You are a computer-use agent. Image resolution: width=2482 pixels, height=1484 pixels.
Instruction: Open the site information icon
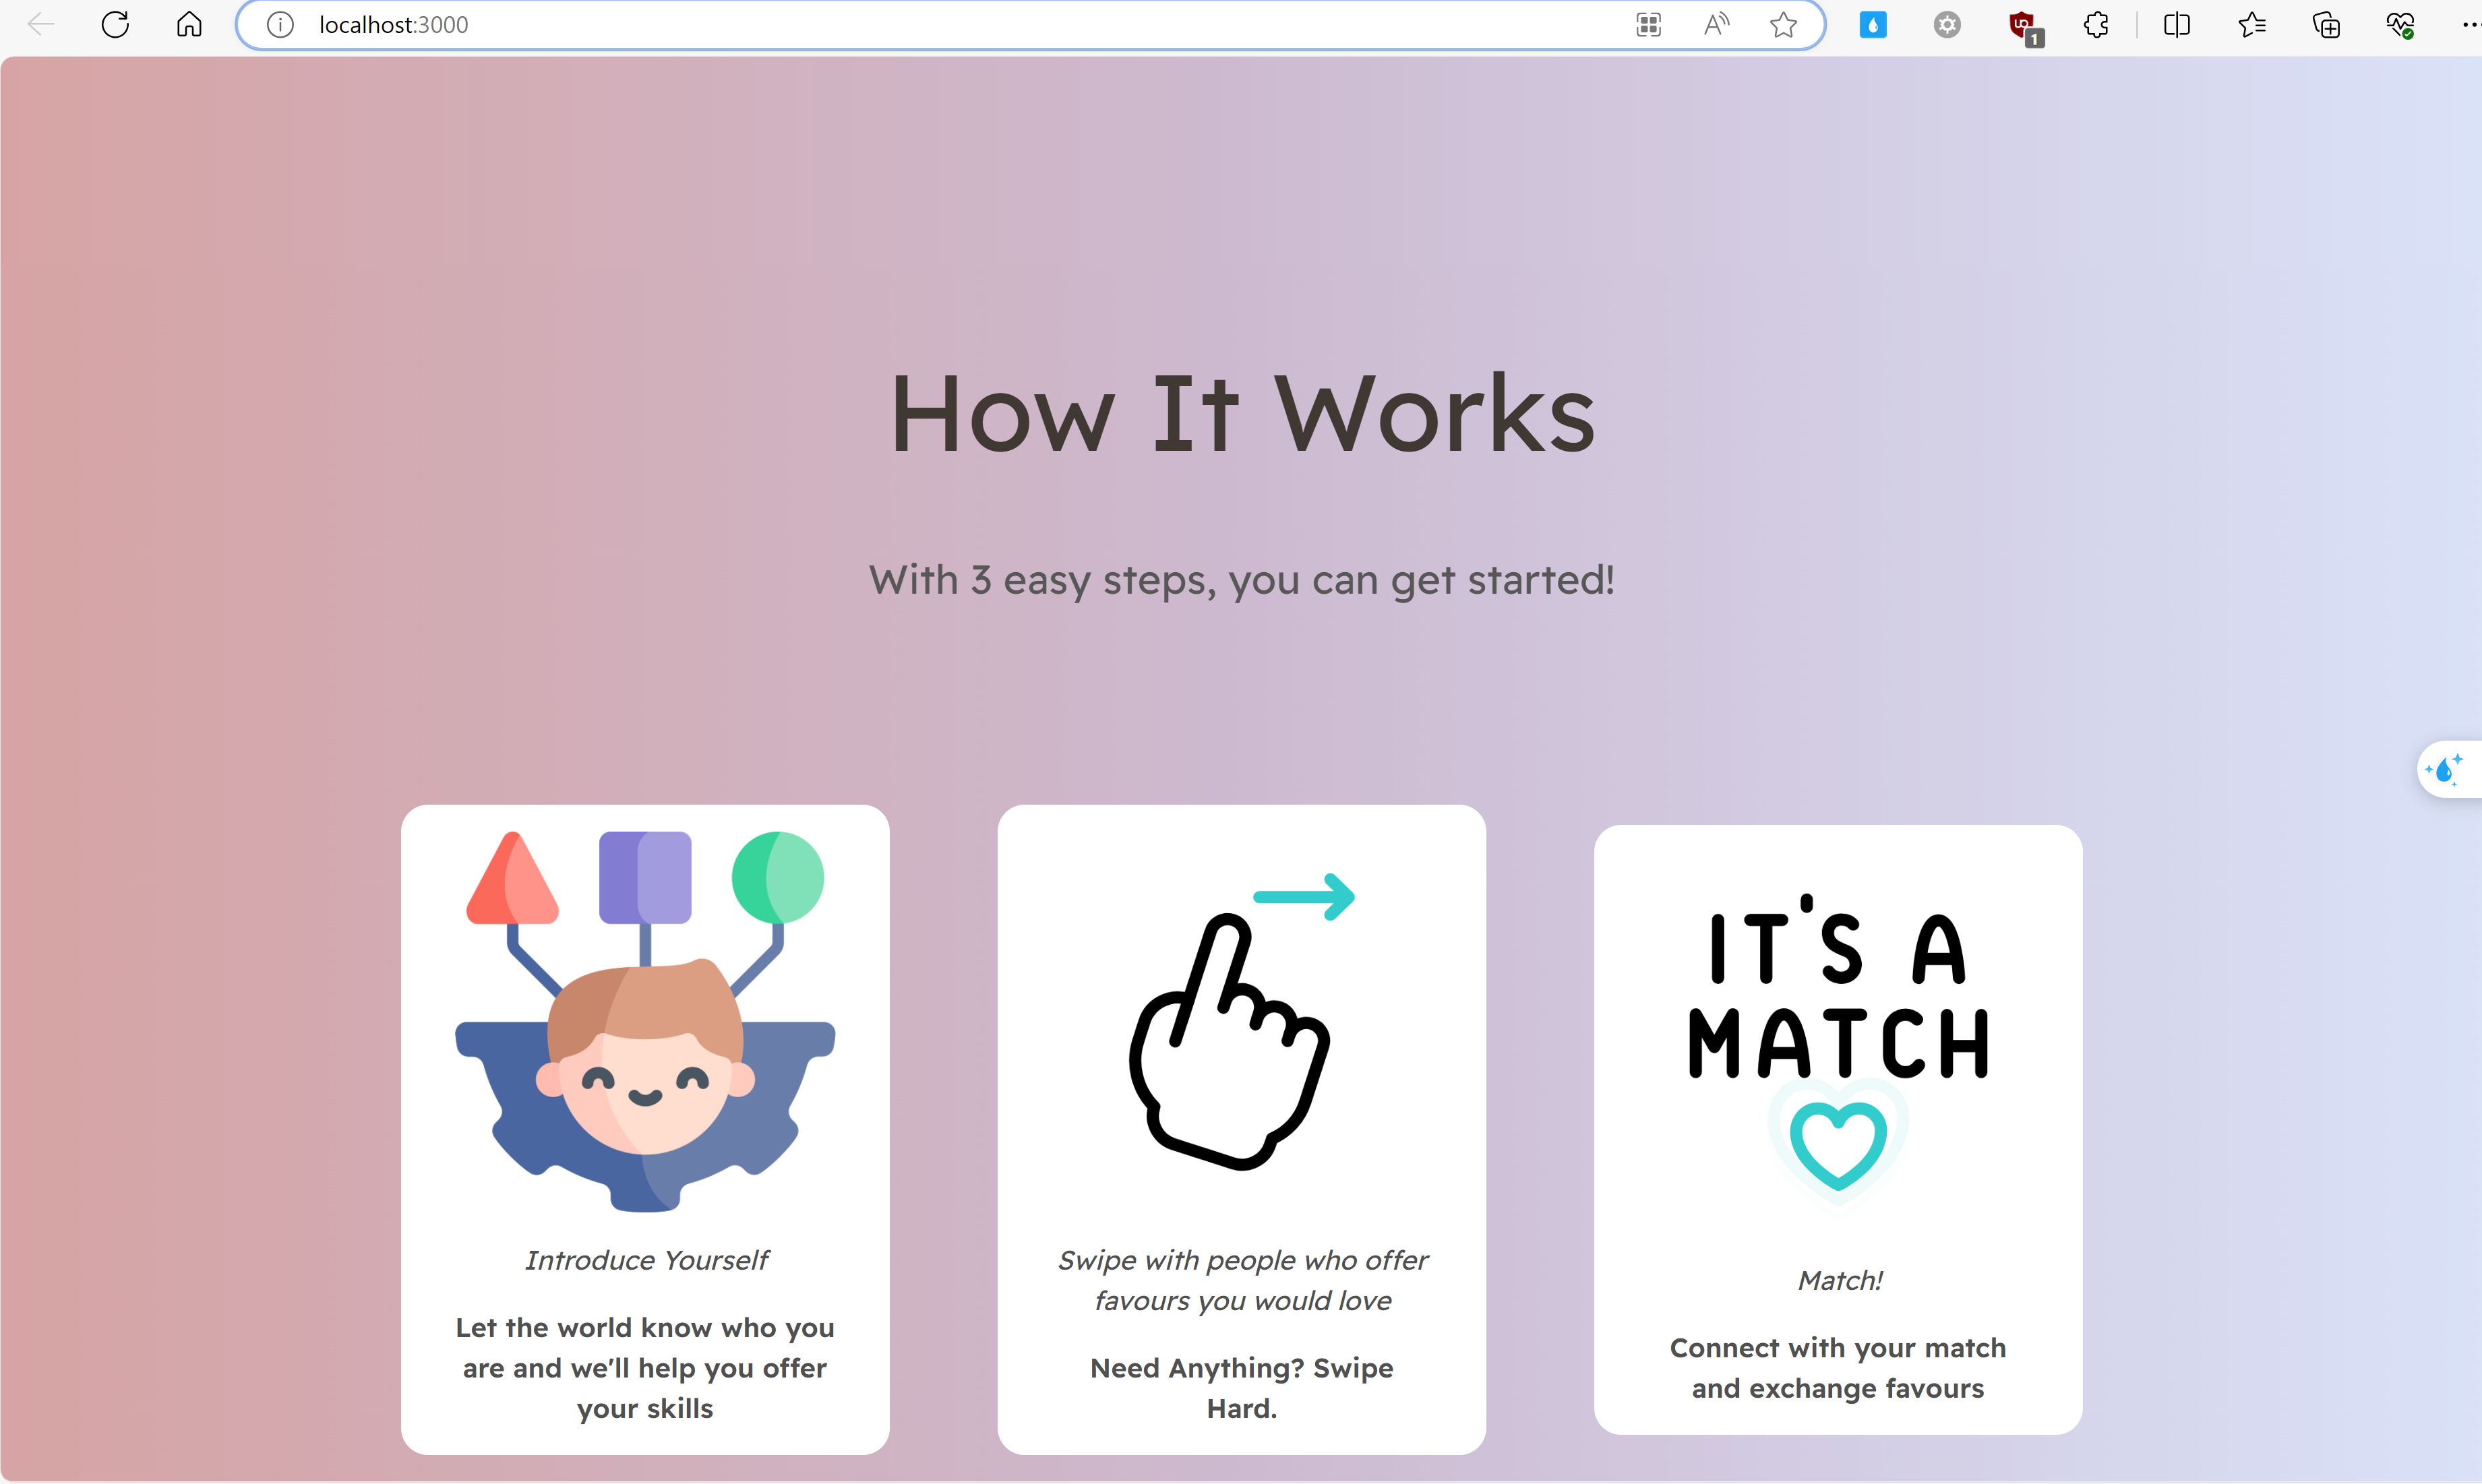281,24
